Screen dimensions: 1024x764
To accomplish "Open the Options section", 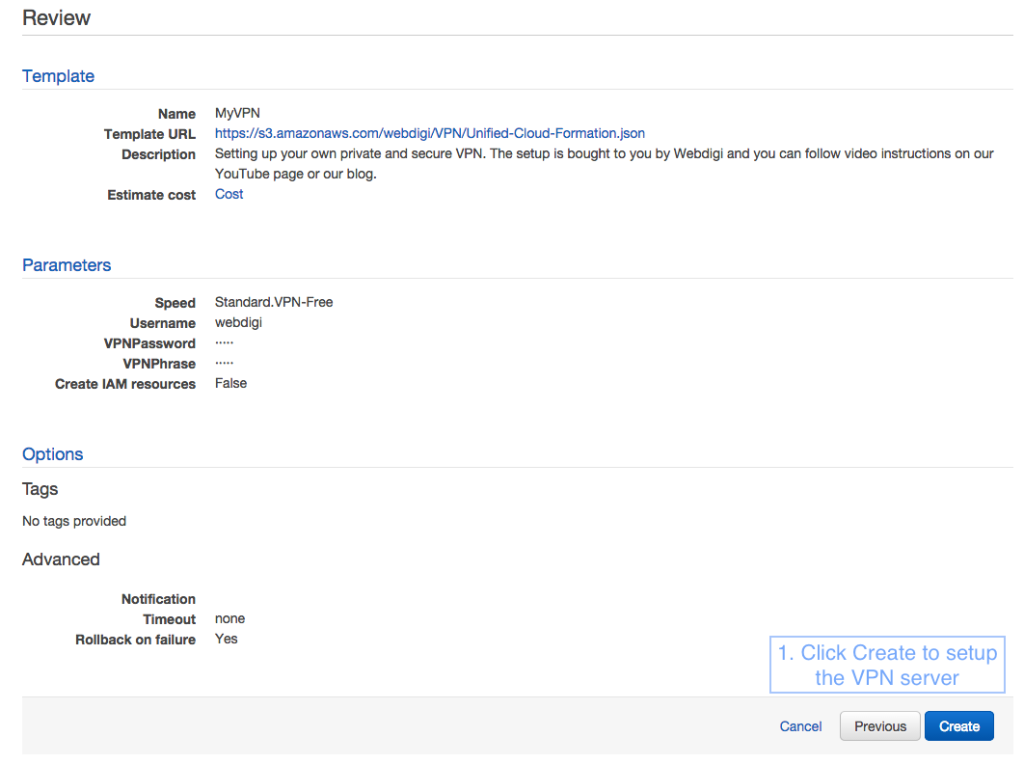I will point(52,454).
